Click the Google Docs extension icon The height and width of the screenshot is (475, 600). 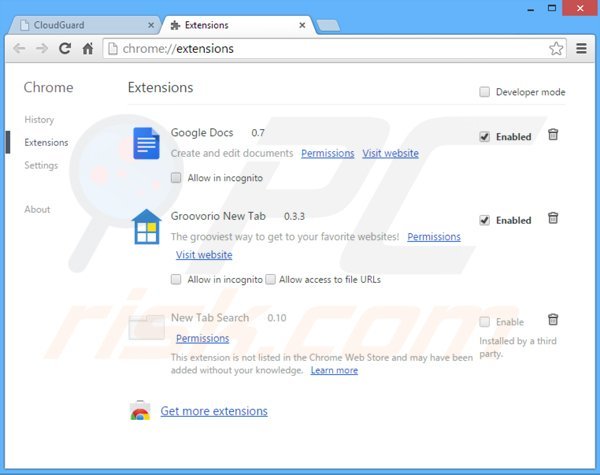point(146,143)
